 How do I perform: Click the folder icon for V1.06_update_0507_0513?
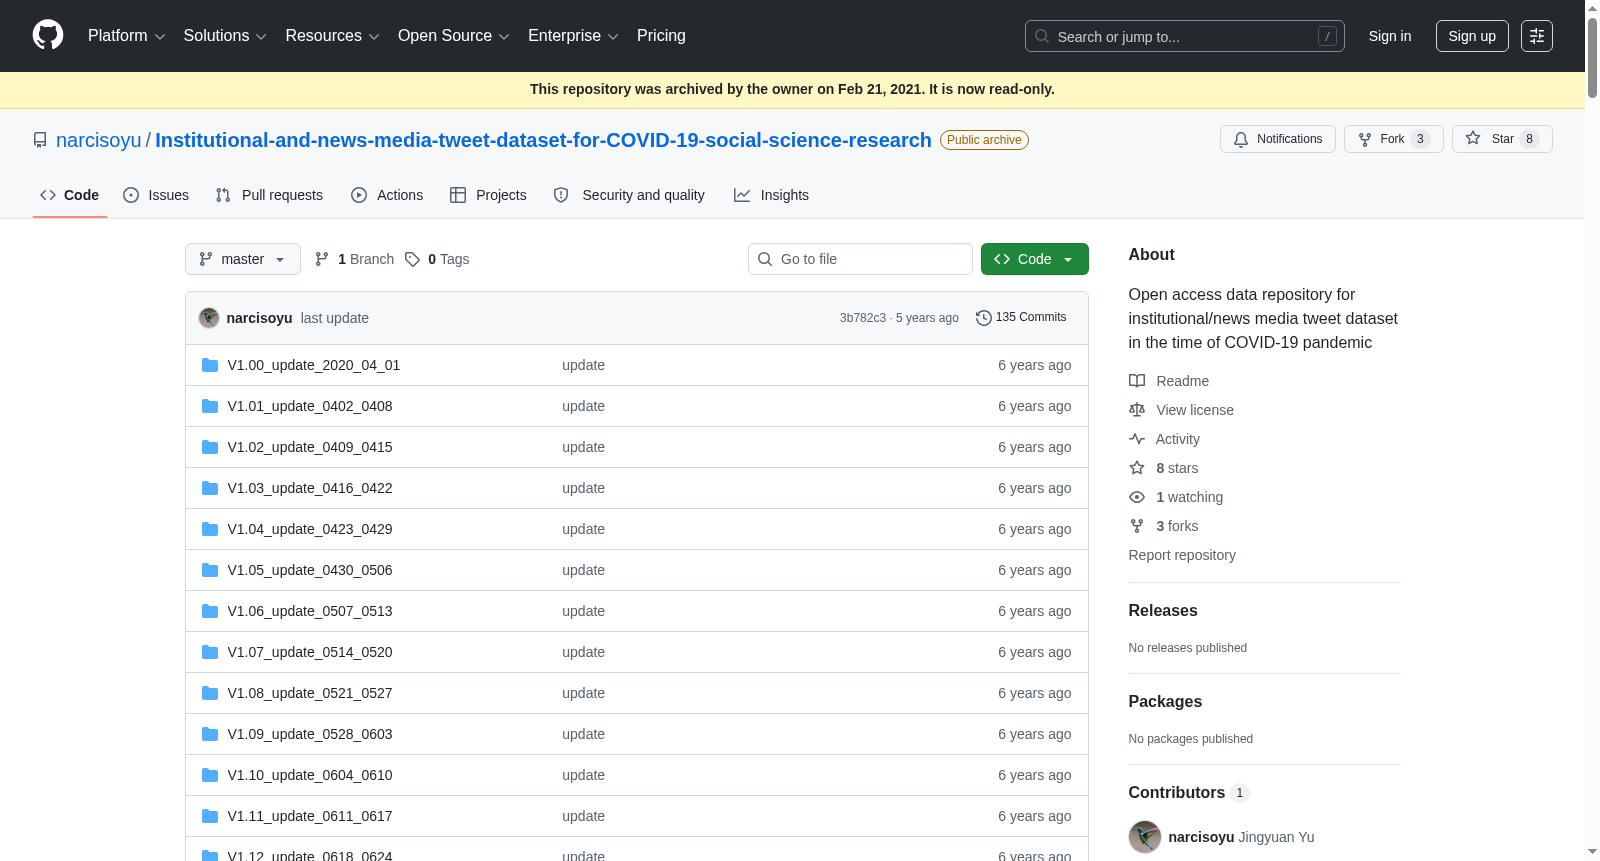coord(210,611)
